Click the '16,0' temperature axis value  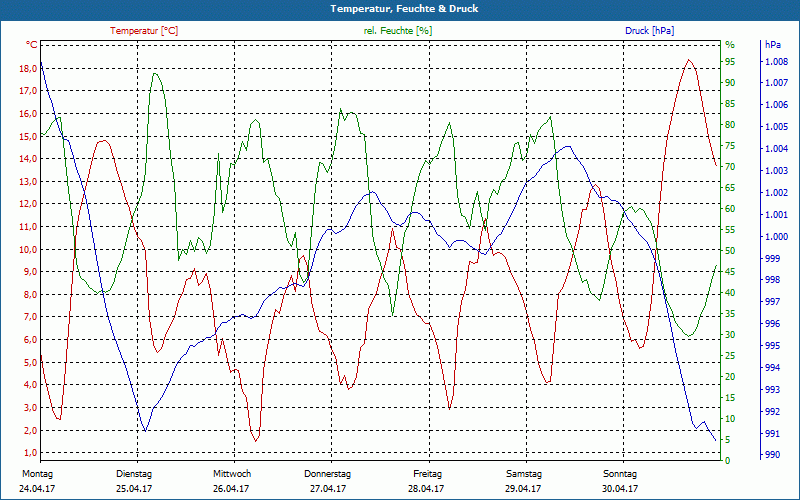[28, 113]
